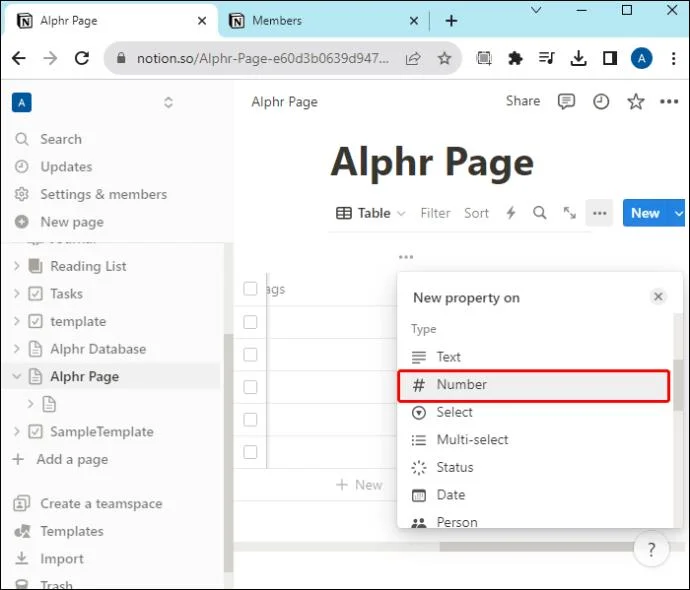Choose the Select property type
690x590 pixels.
coord(534,412)
